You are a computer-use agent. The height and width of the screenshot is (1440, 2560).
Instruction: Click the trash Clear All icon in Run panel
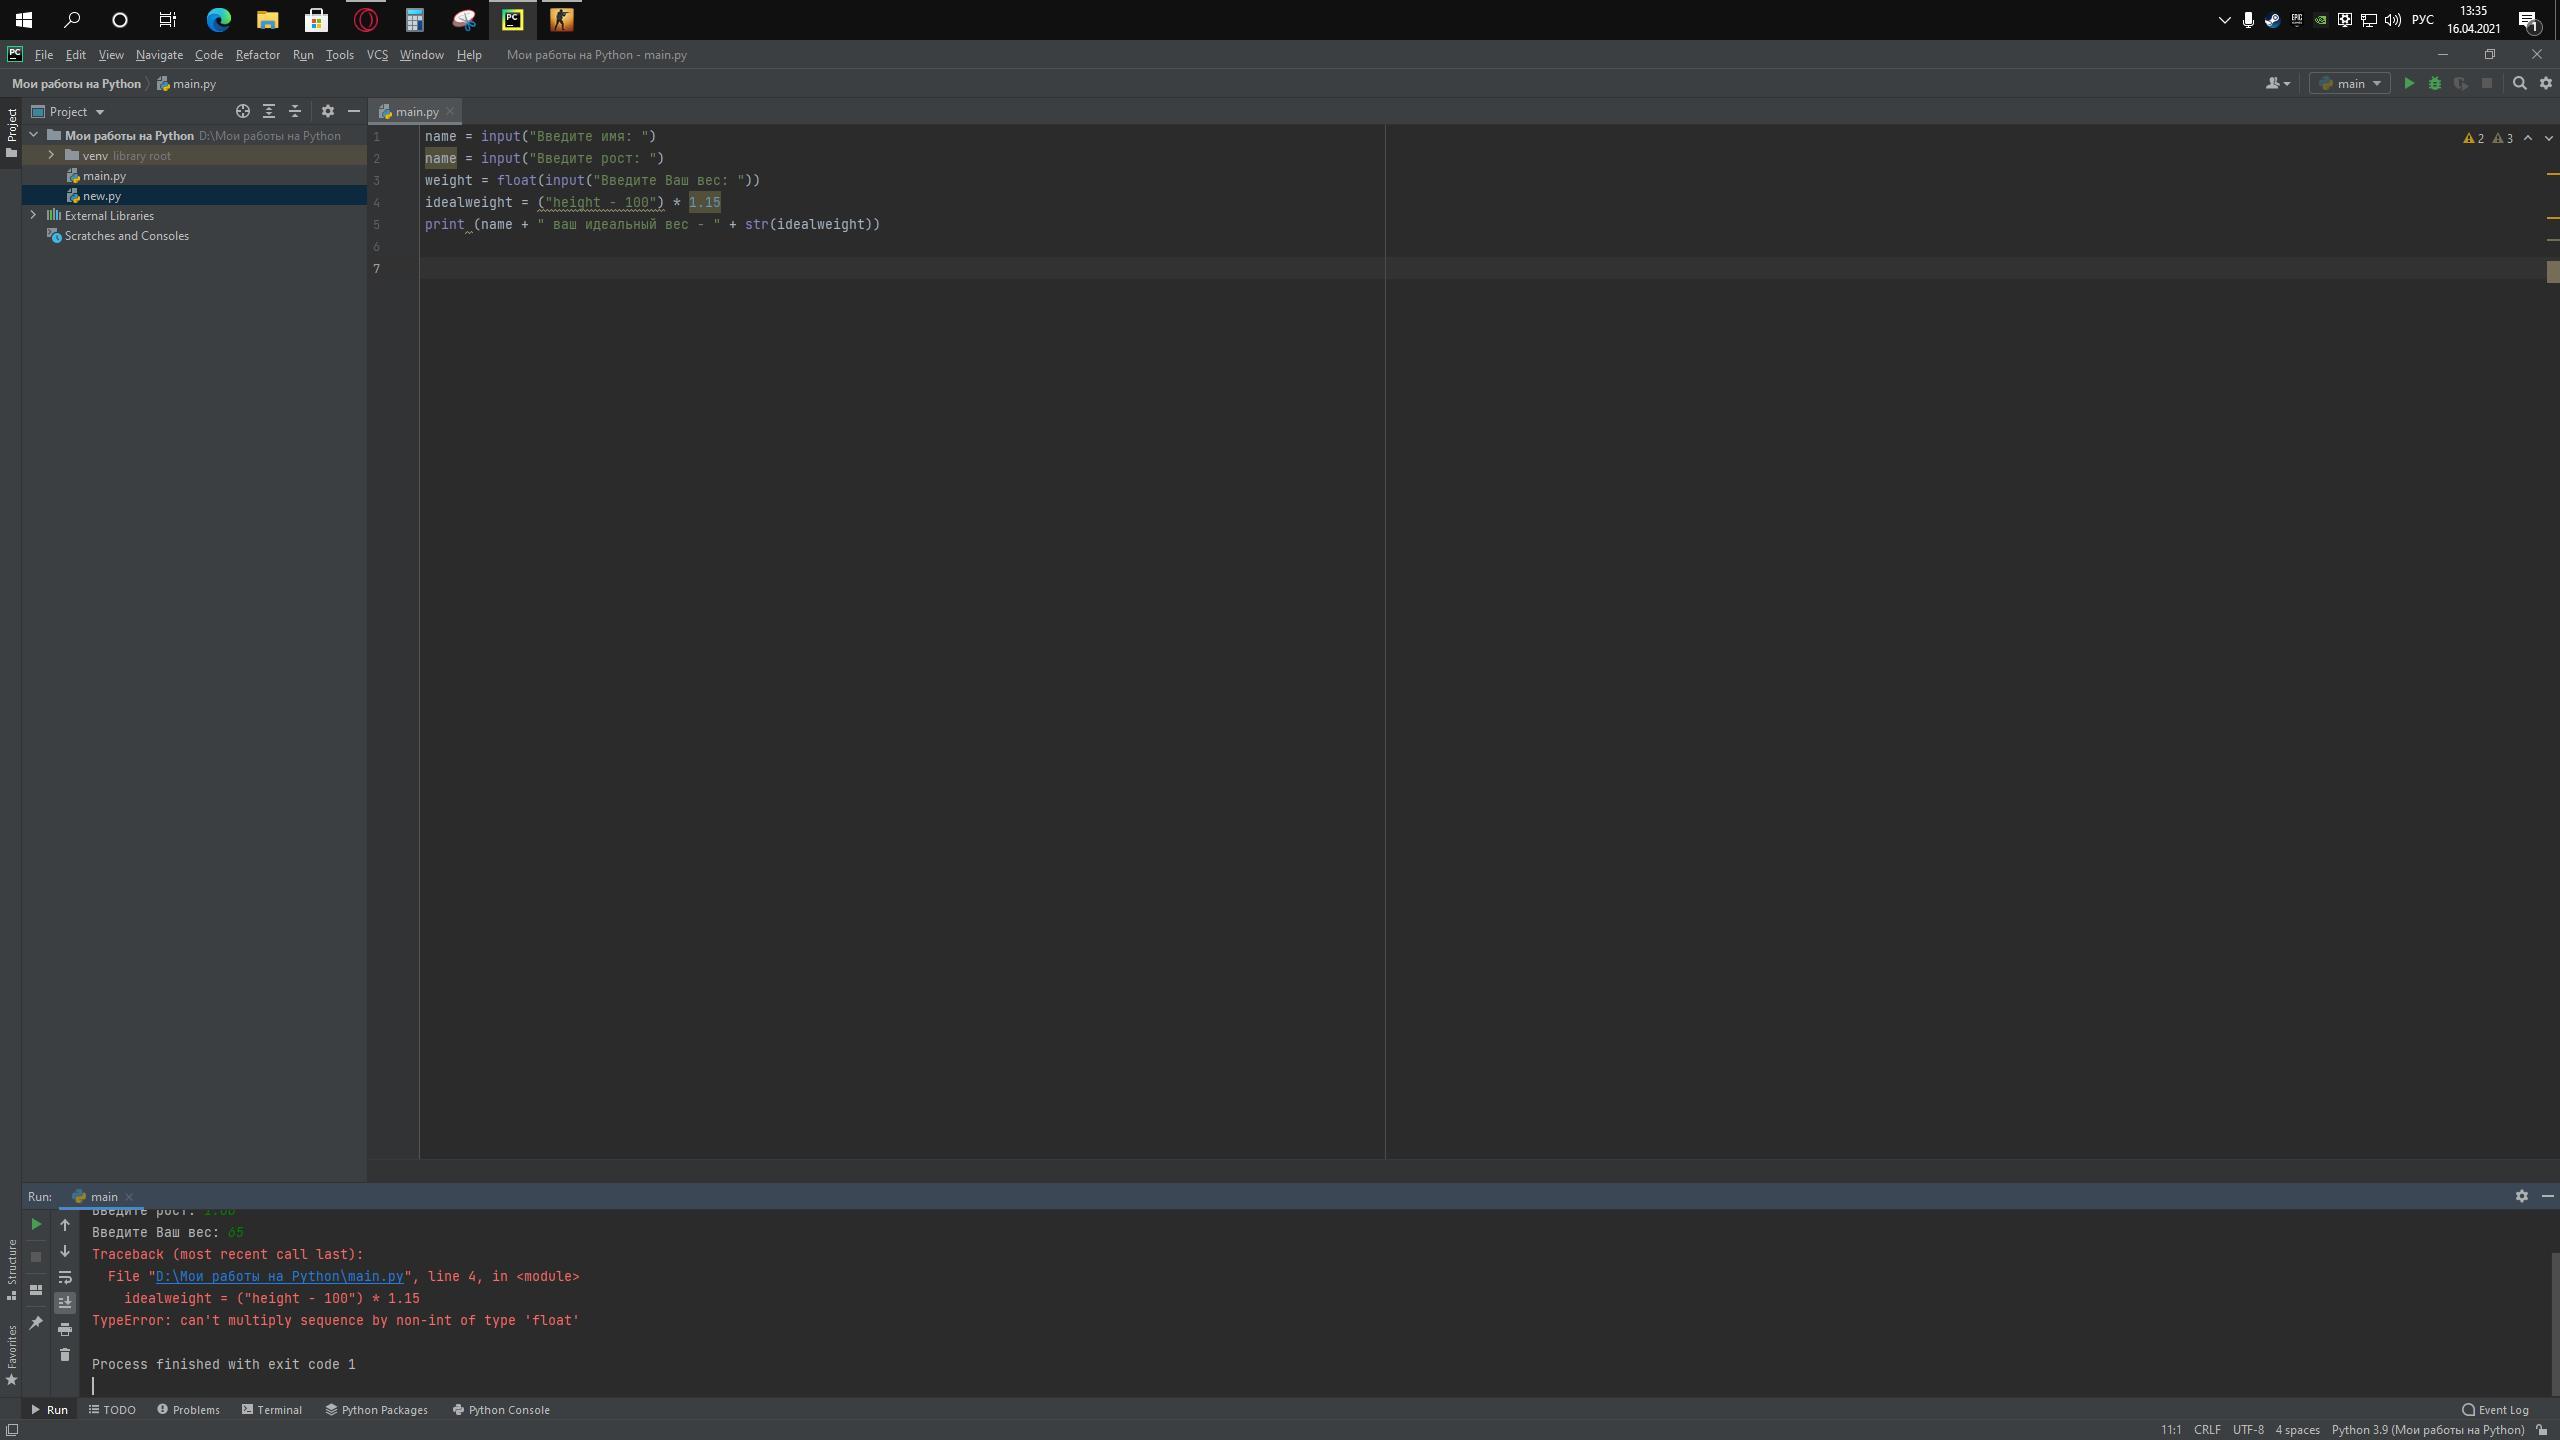(65, 1355)
